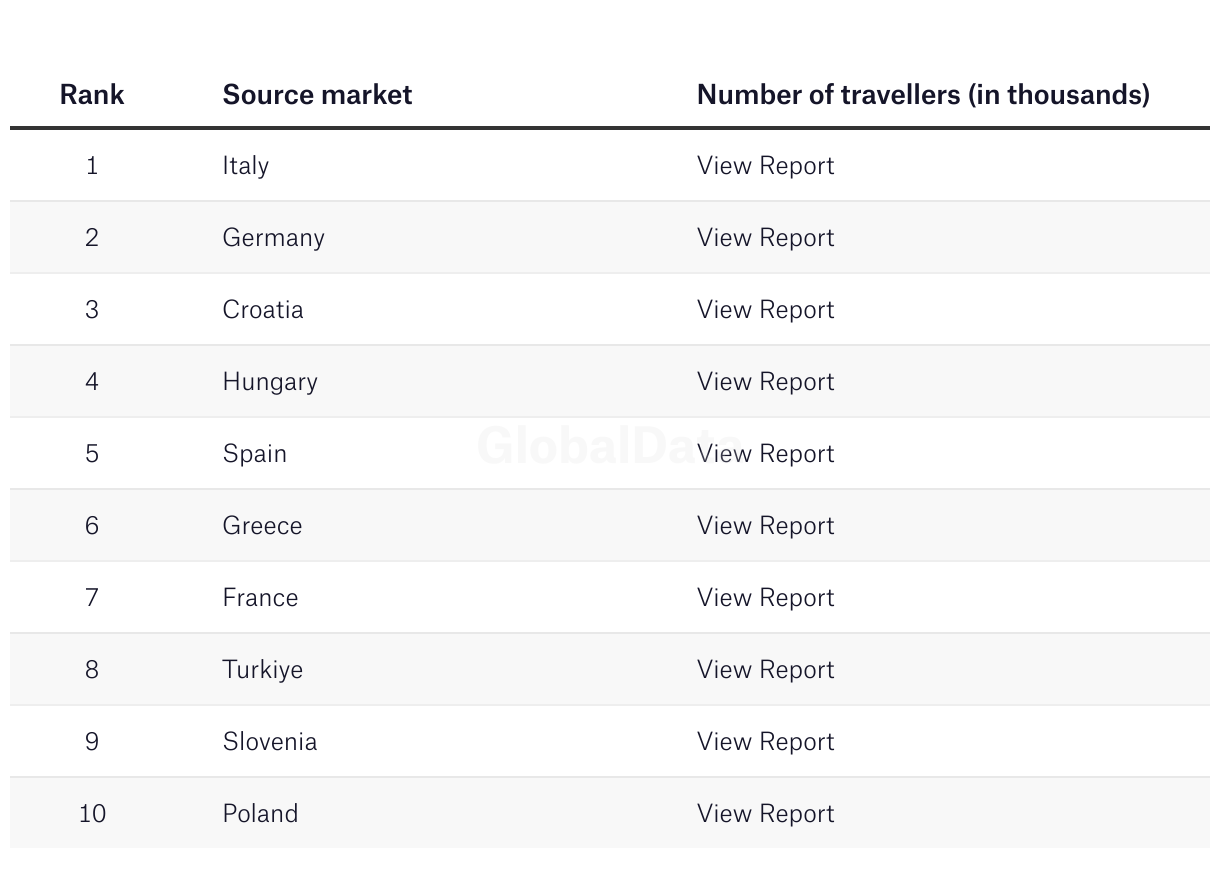Select the Poland source market cell

click(x=260, y=814)
